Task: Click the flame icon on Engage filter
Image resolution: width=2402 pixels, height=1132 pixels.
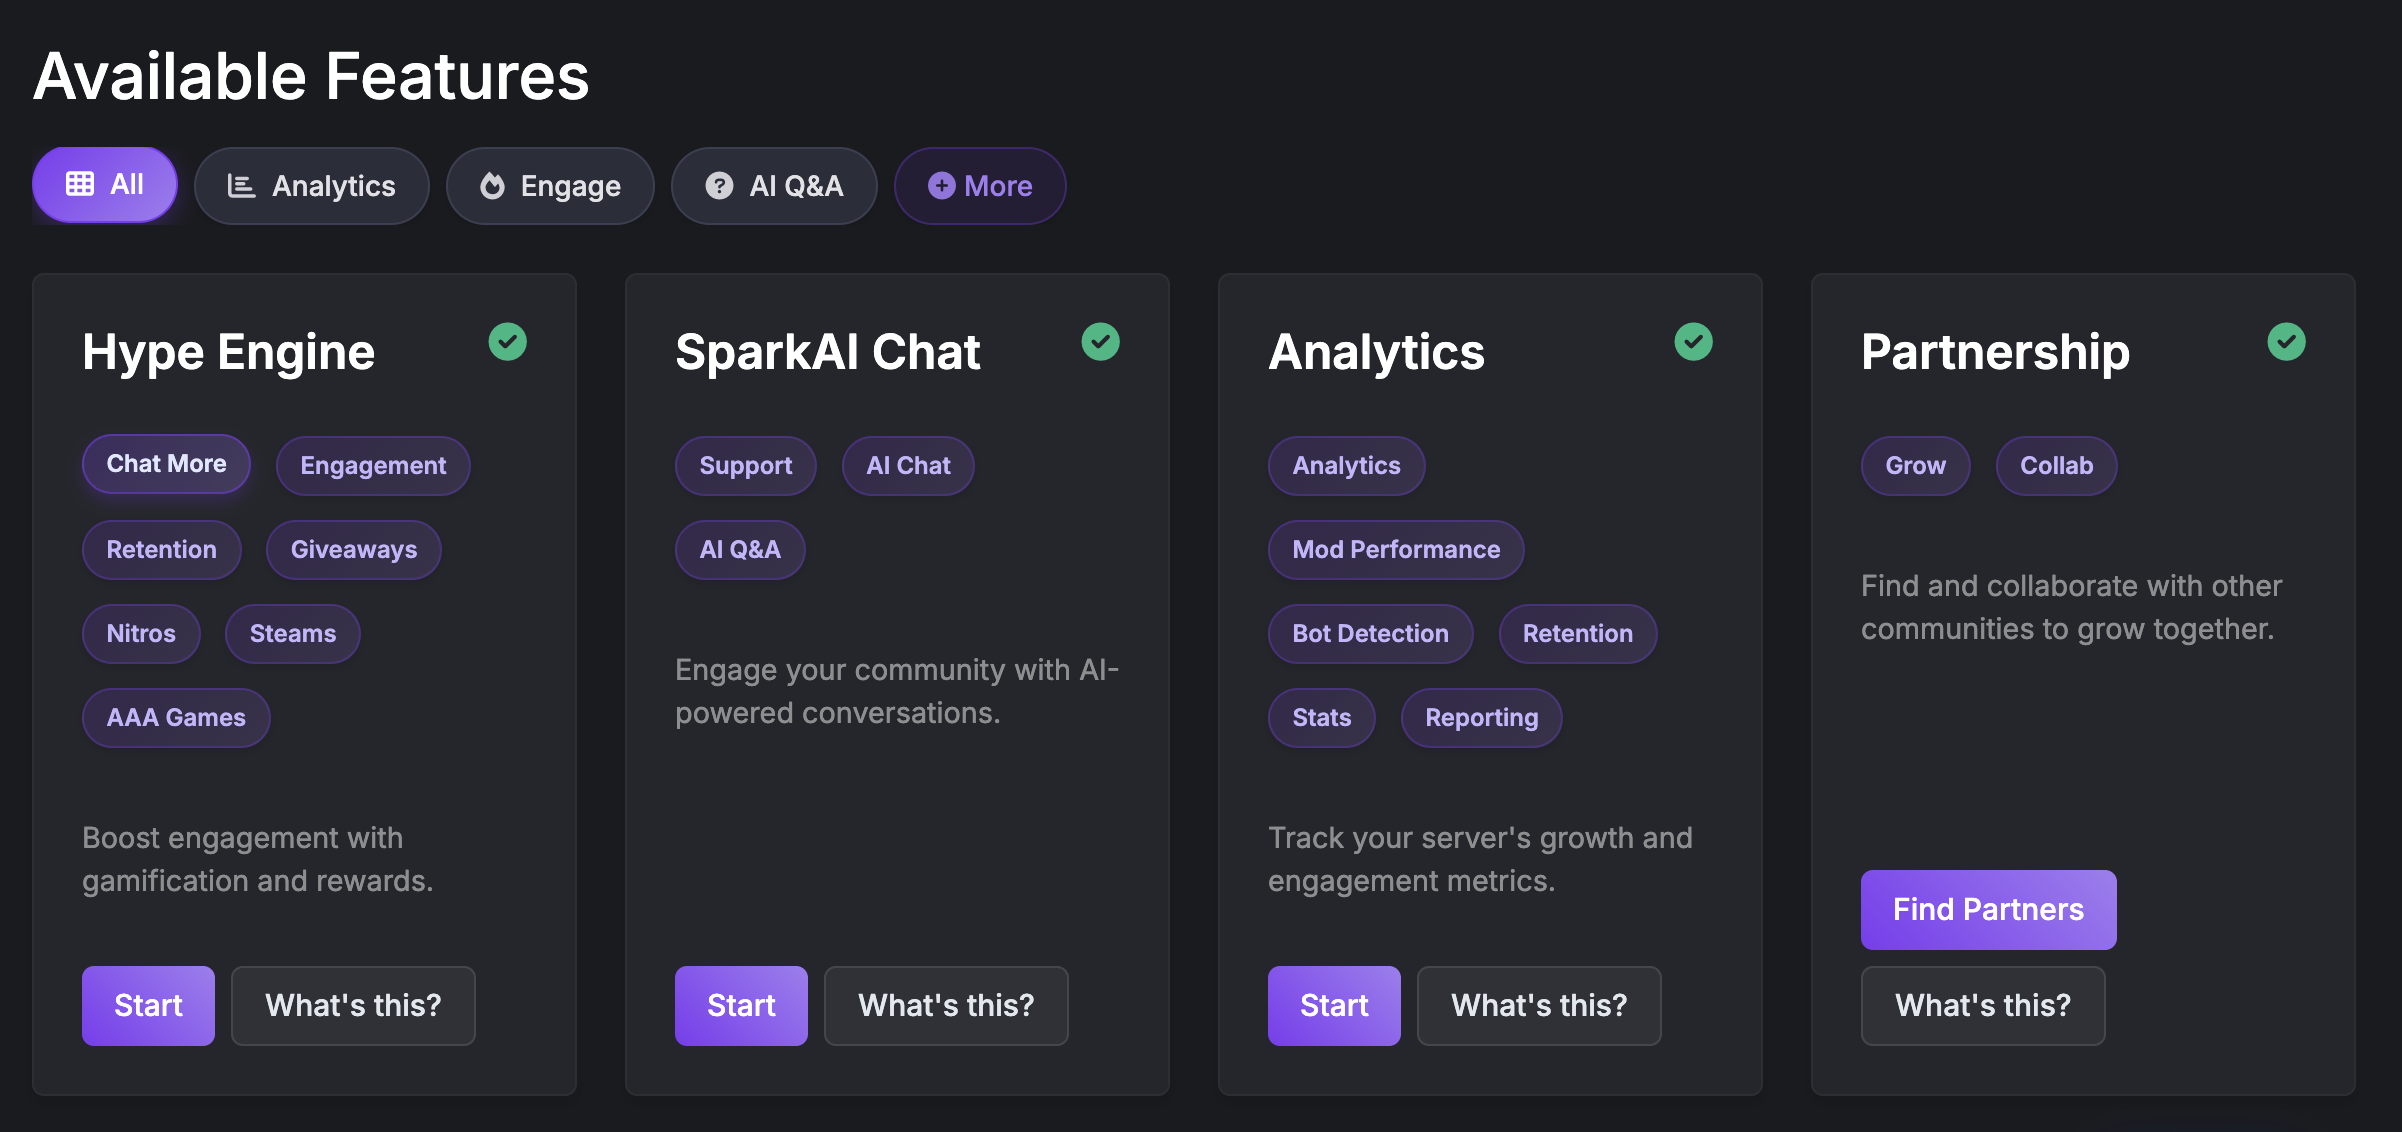Action: tap(492, 186)
